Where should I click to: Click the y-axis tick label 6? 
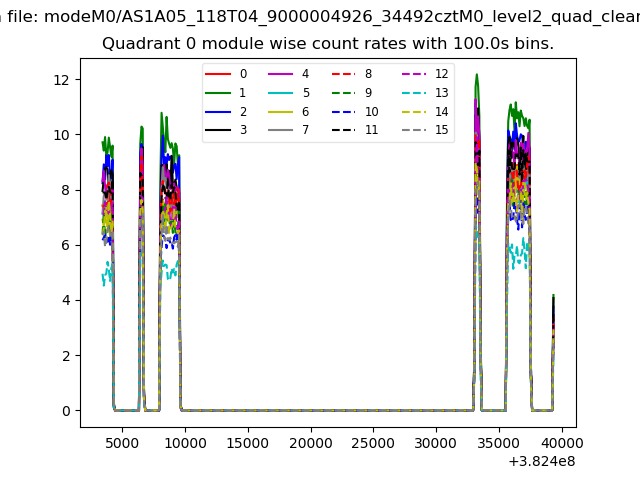[66, 245]
